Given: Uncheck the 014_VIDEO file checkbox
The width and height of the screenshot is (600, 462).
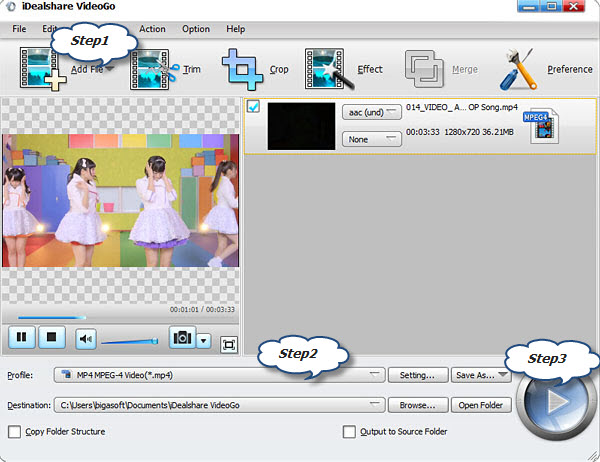Looking at the screenshot, I should tap(253, 106).
